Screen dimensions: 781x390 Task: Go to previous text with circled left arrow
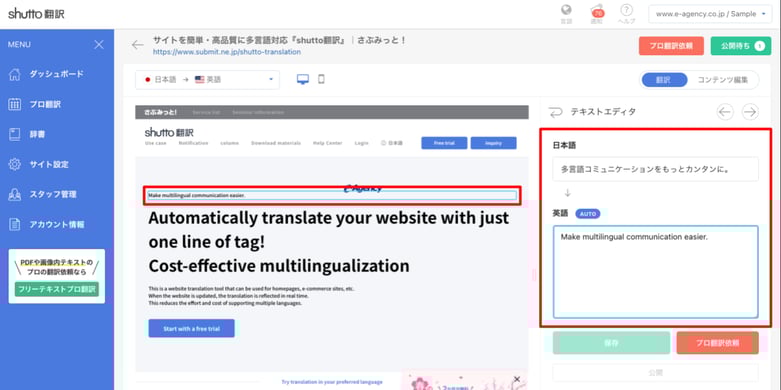pos(725,112)
